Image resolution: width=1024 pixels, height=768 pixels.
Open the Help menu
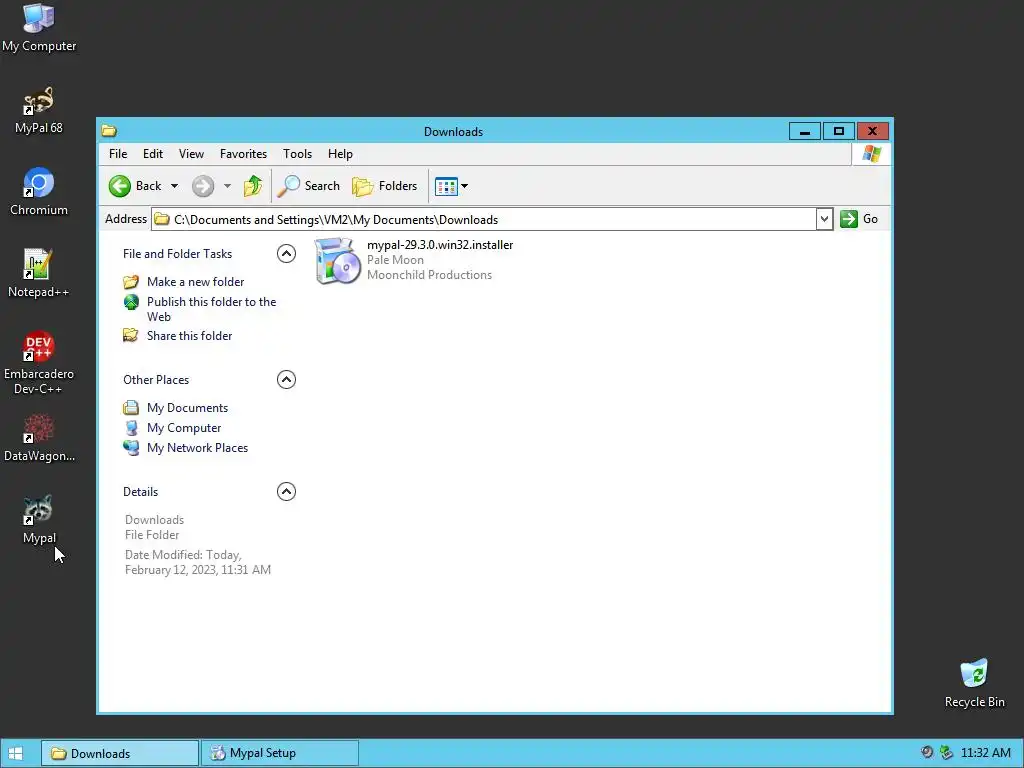tap(340, 153)
